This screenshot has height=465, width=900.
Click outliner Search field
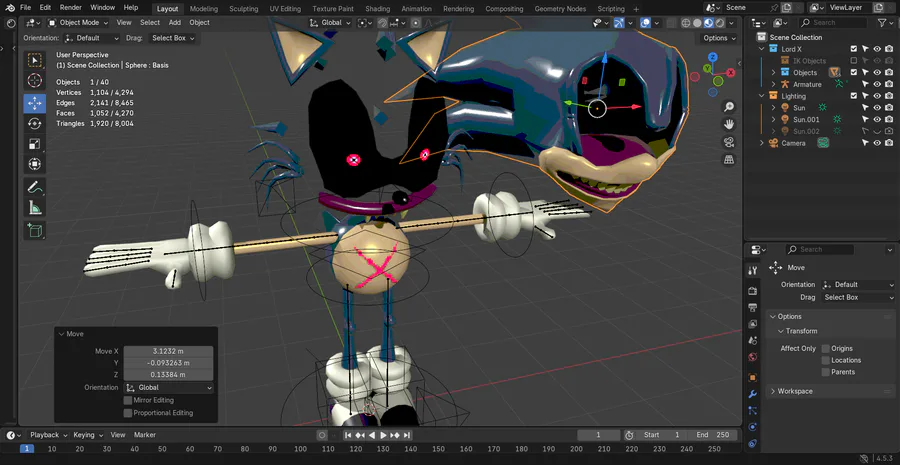point(833,22)
